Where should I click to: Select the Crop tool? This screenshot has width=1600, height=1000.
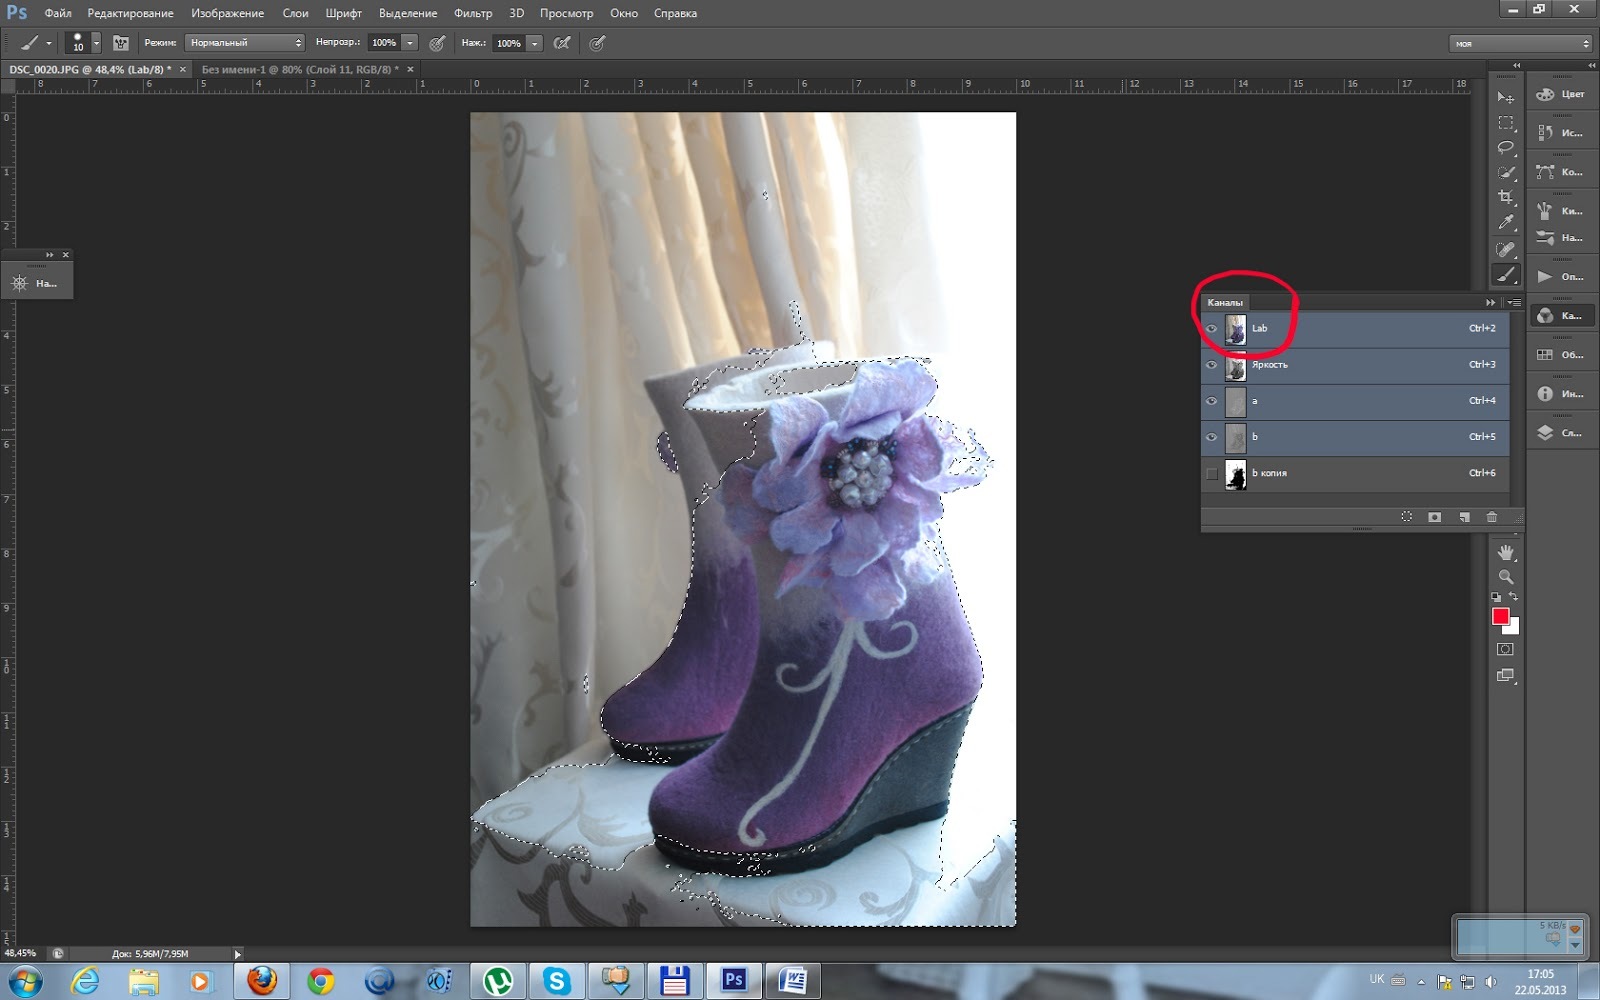(x=1505, y=197)
